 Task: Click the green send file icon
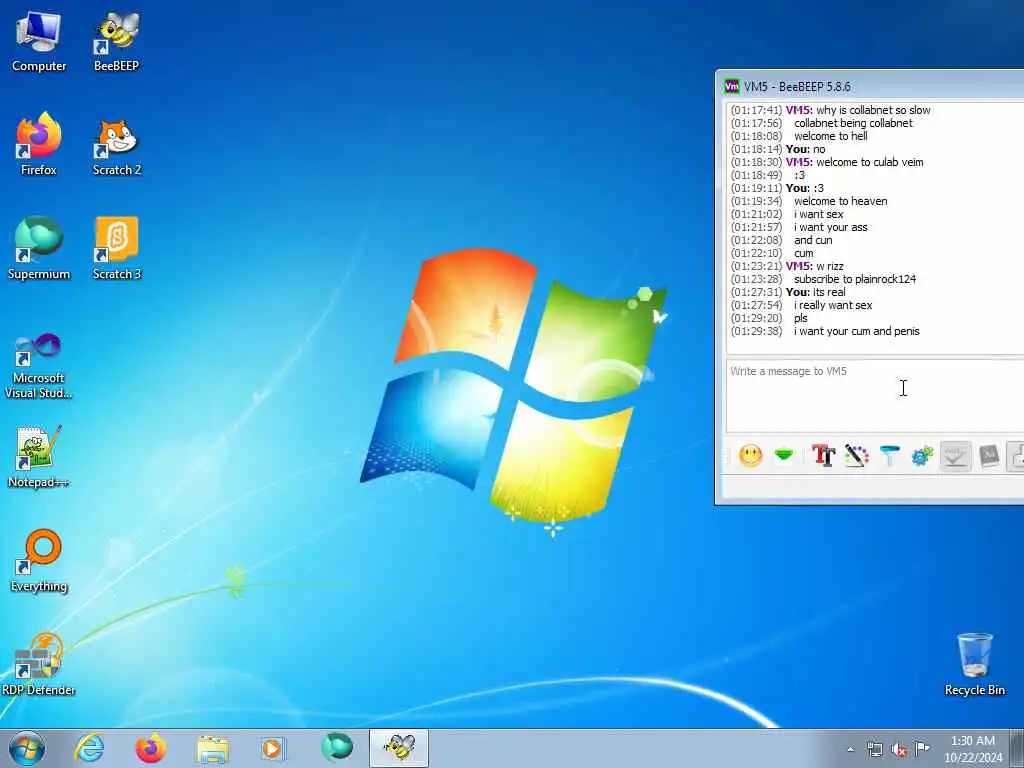click(784, 455)
